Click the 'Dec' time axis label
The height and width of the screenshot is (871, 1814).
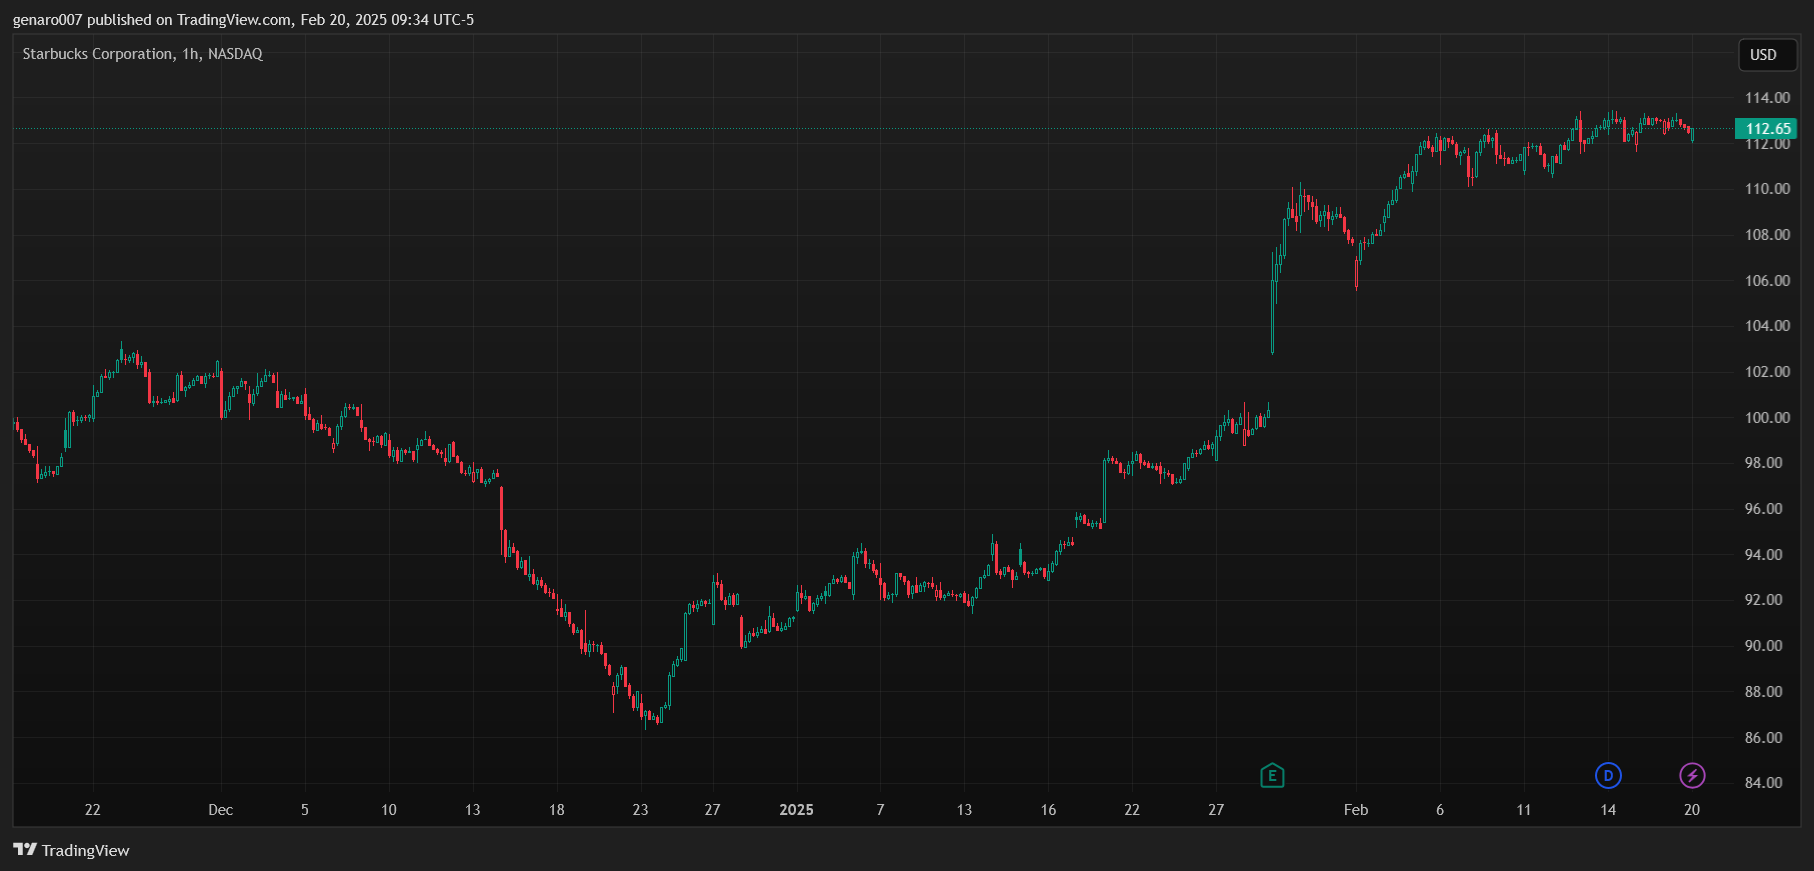[x=220, y=809]
